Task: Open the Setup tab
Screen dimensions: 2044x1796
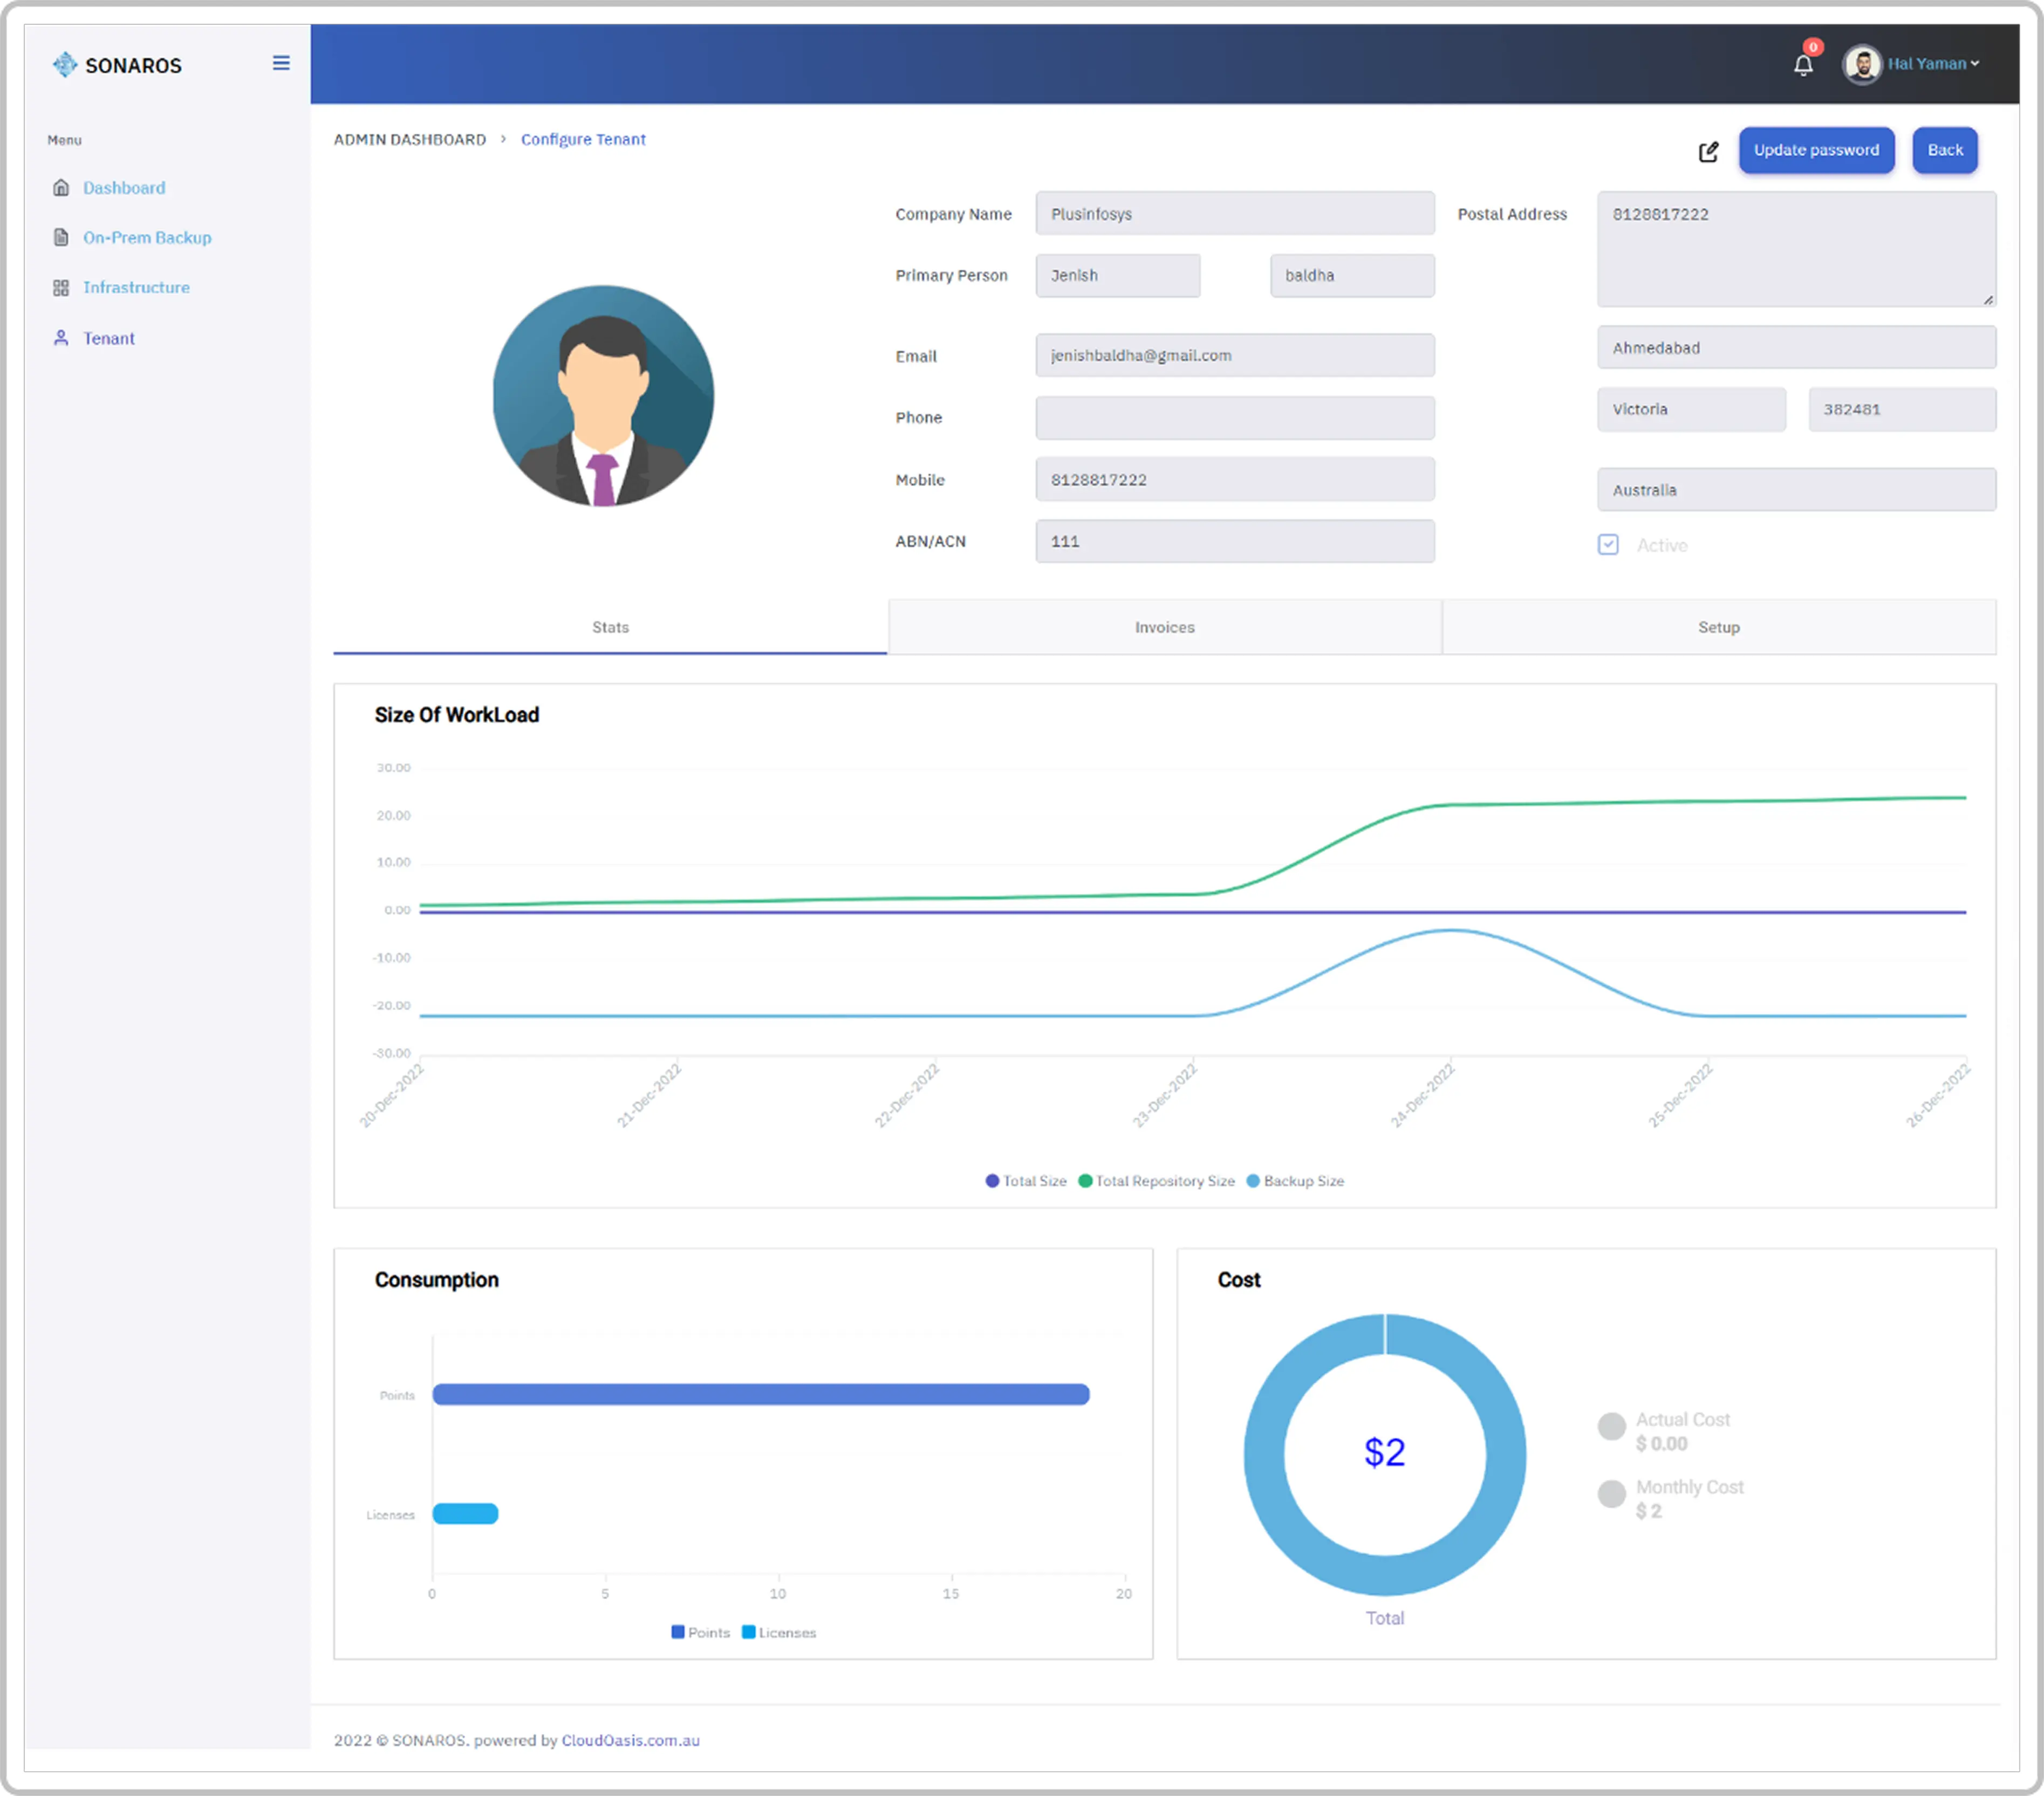Action: pyautogui.click(x=1718, y=627)
